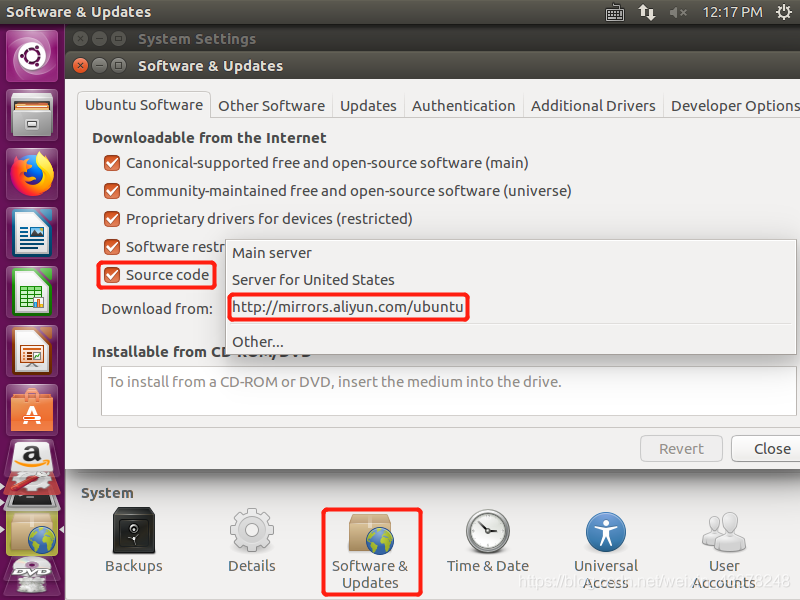
Task: Click the Close button
Action: (x=768, y=449)
